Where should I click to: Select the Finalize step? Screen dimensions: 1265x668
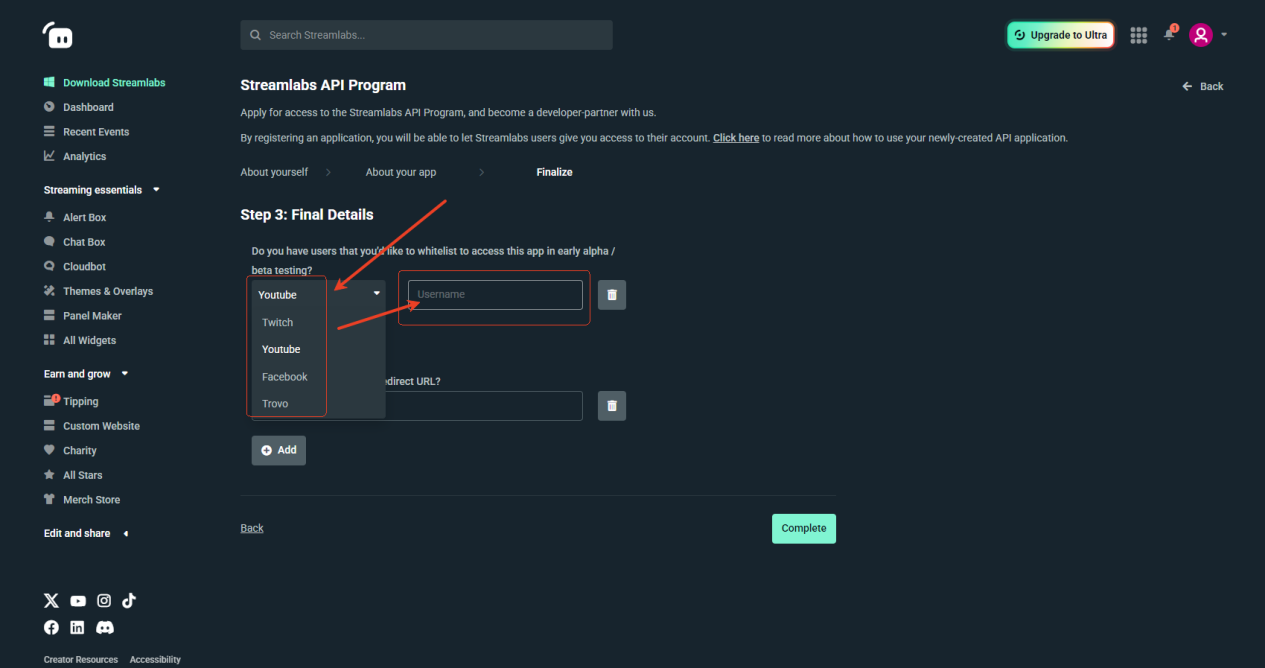pyautogui.click(x=554, y=172)
